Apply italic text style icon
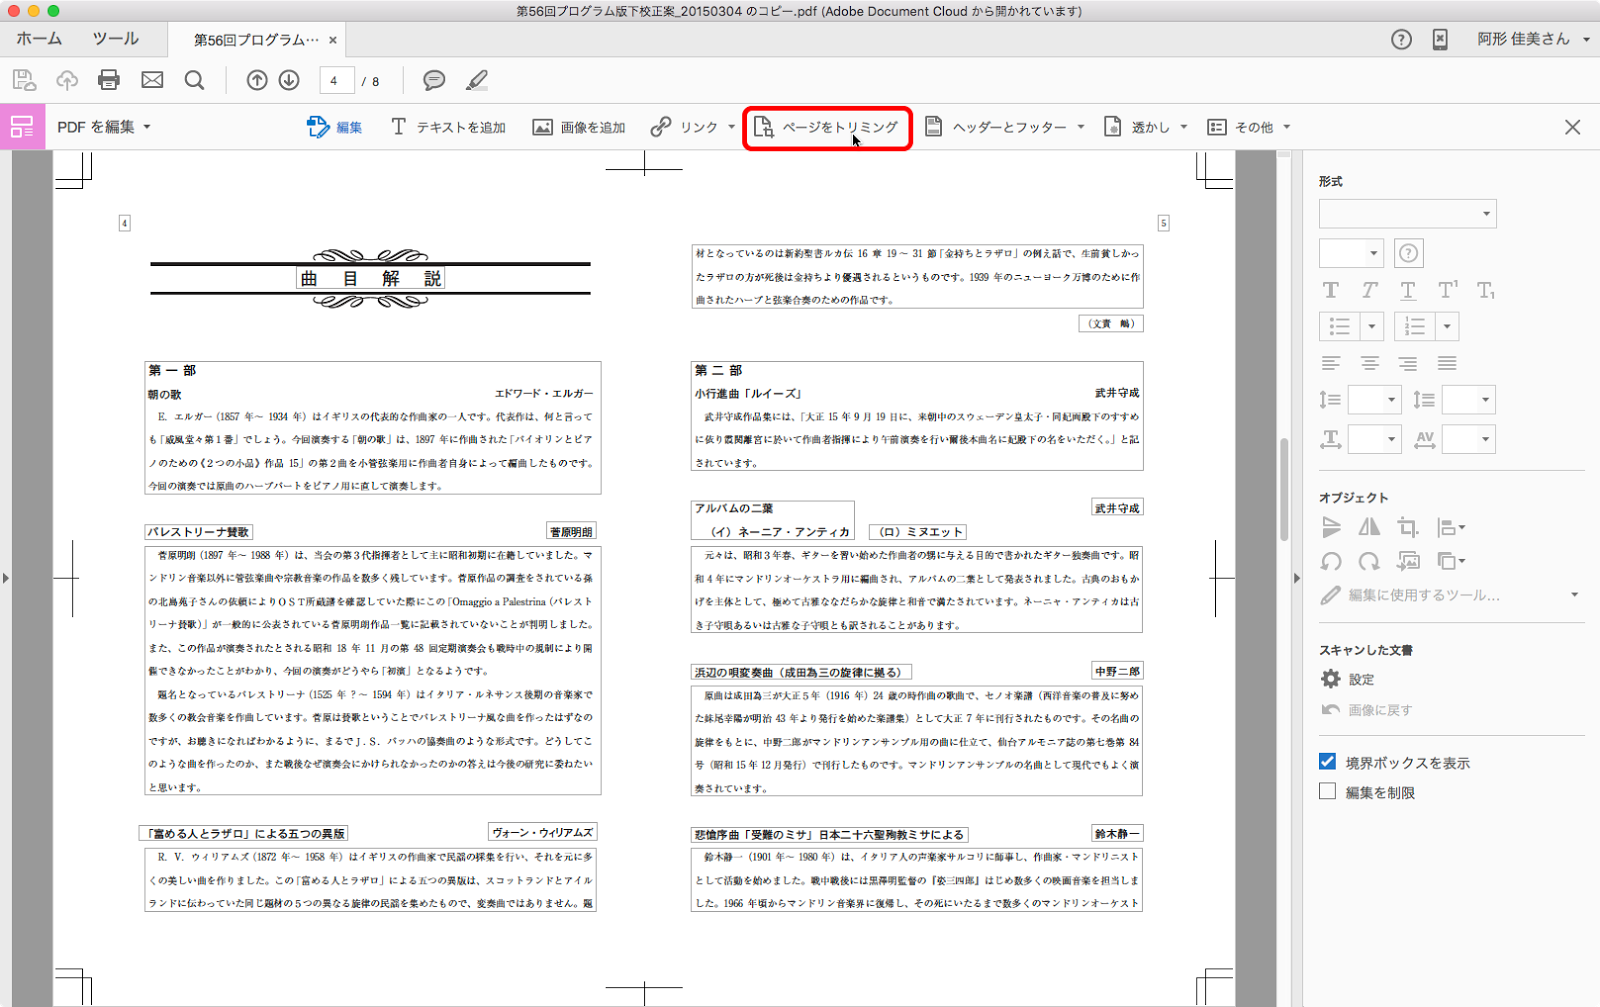The height and width of the screenshot is (1007, 1600). (x=1369, y=290)
